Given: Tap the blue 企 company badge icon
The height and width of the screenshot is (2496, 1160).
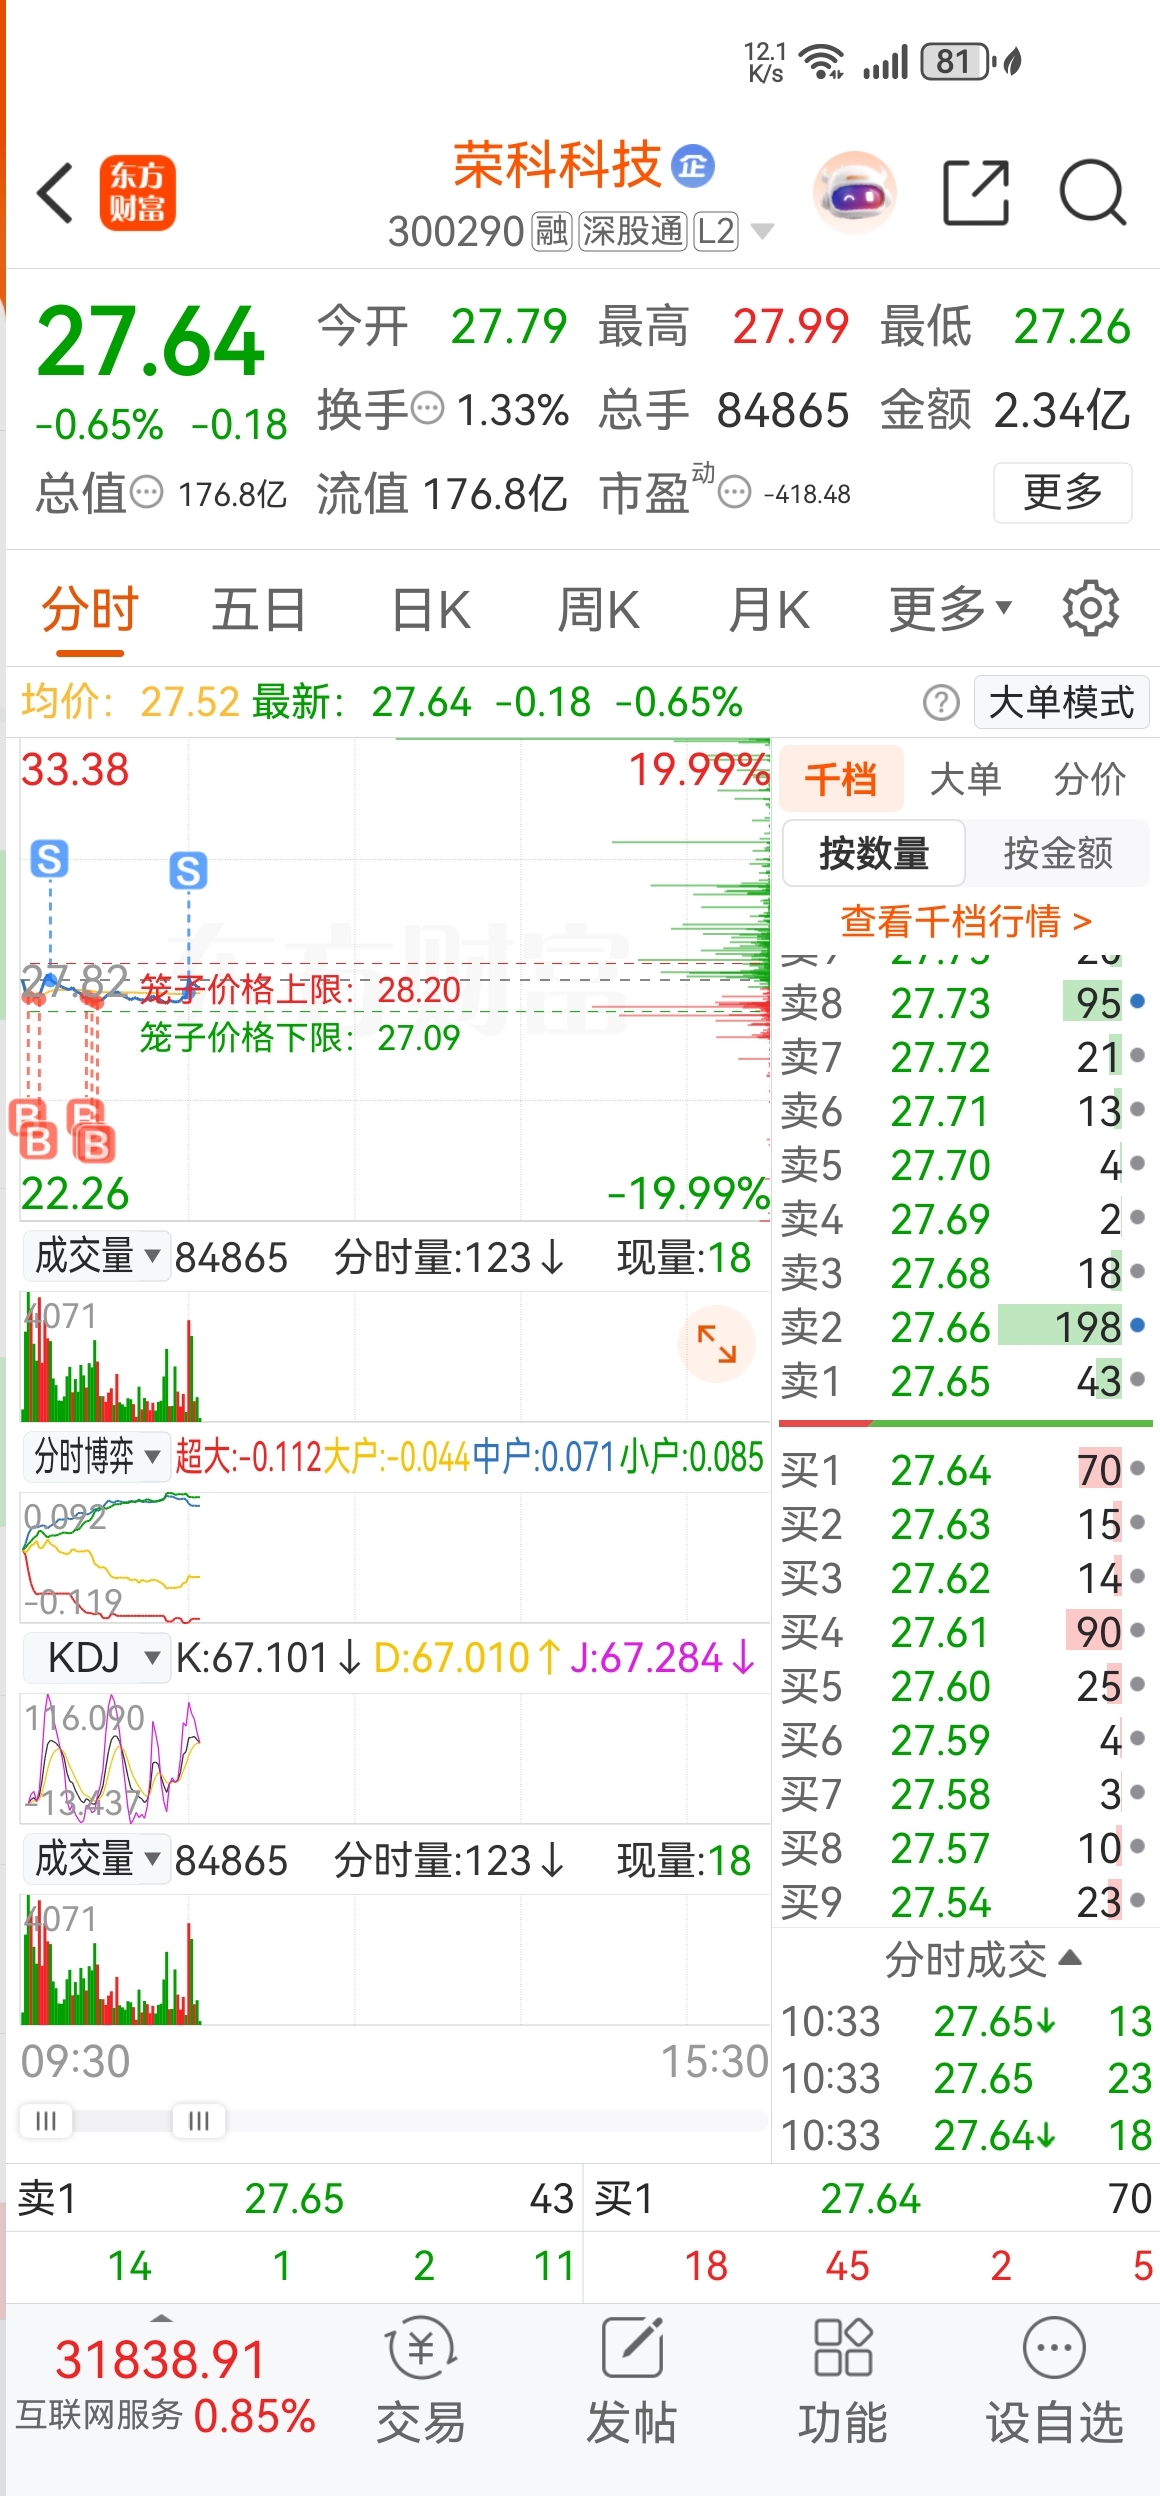Looking at the screenshot, I should tap(693, 166).
